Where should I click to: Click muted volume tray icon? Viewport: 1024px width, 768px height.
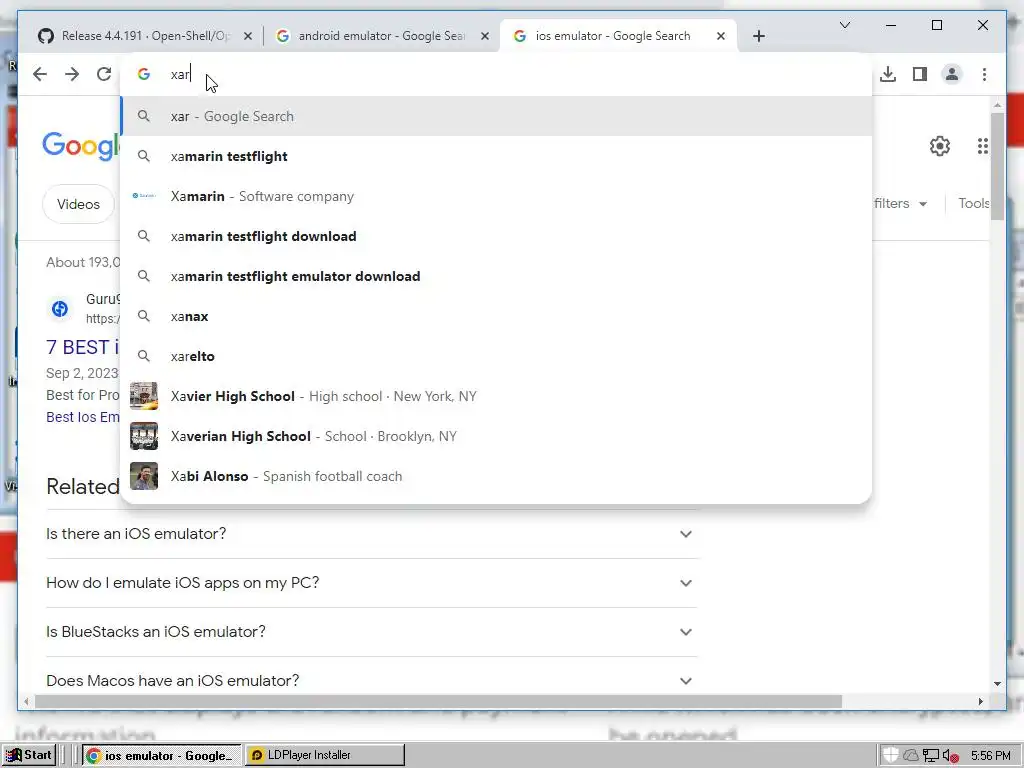[x=951, y=756]
